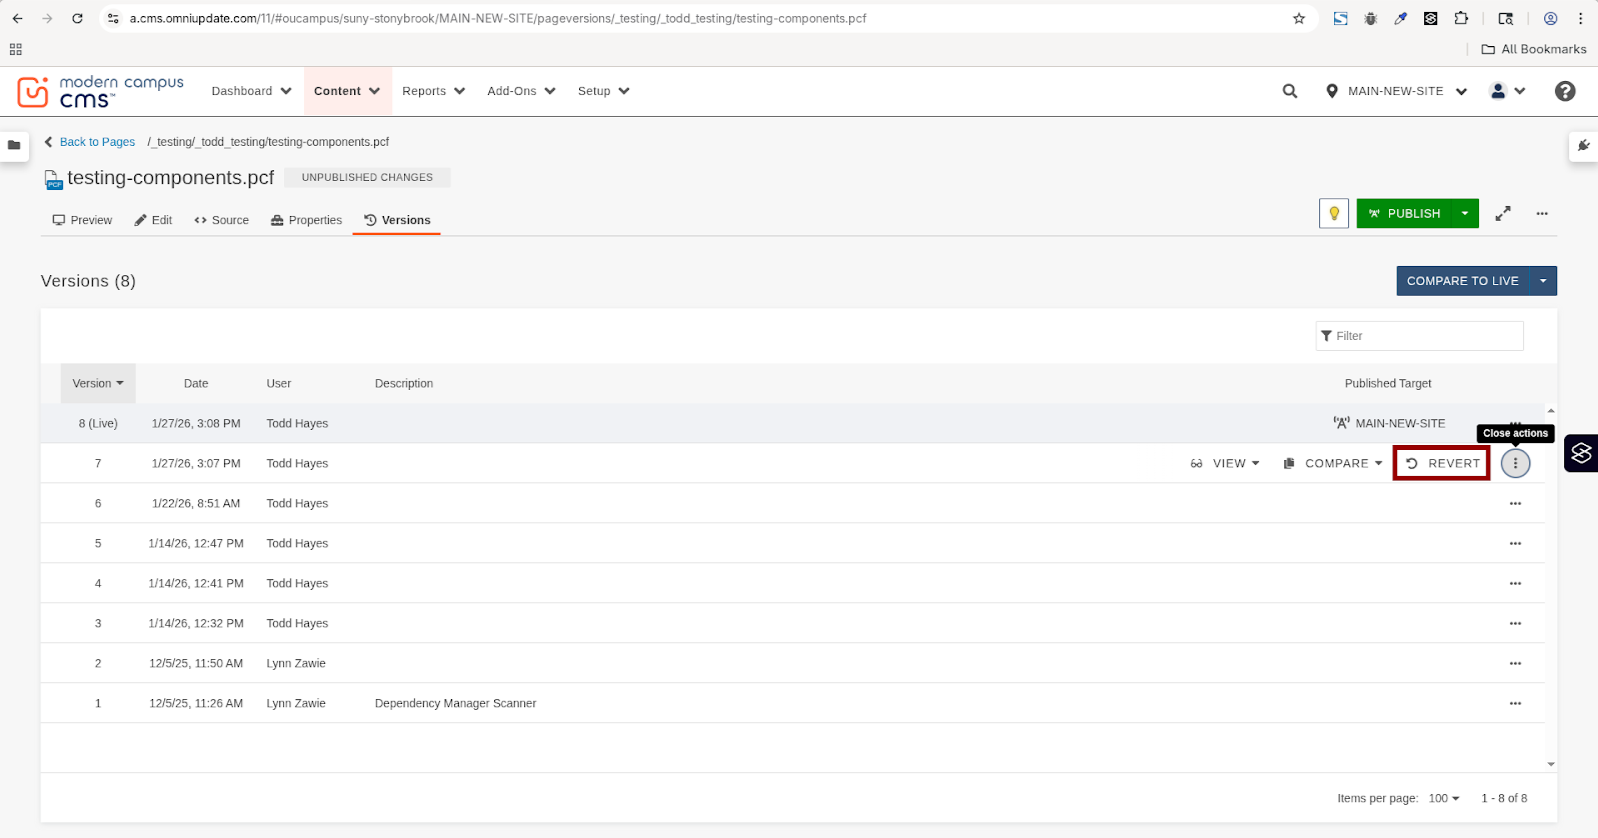Viewport: 1598px width, 838px height.
Task: Sort by the Date column header
Action: 196,384
